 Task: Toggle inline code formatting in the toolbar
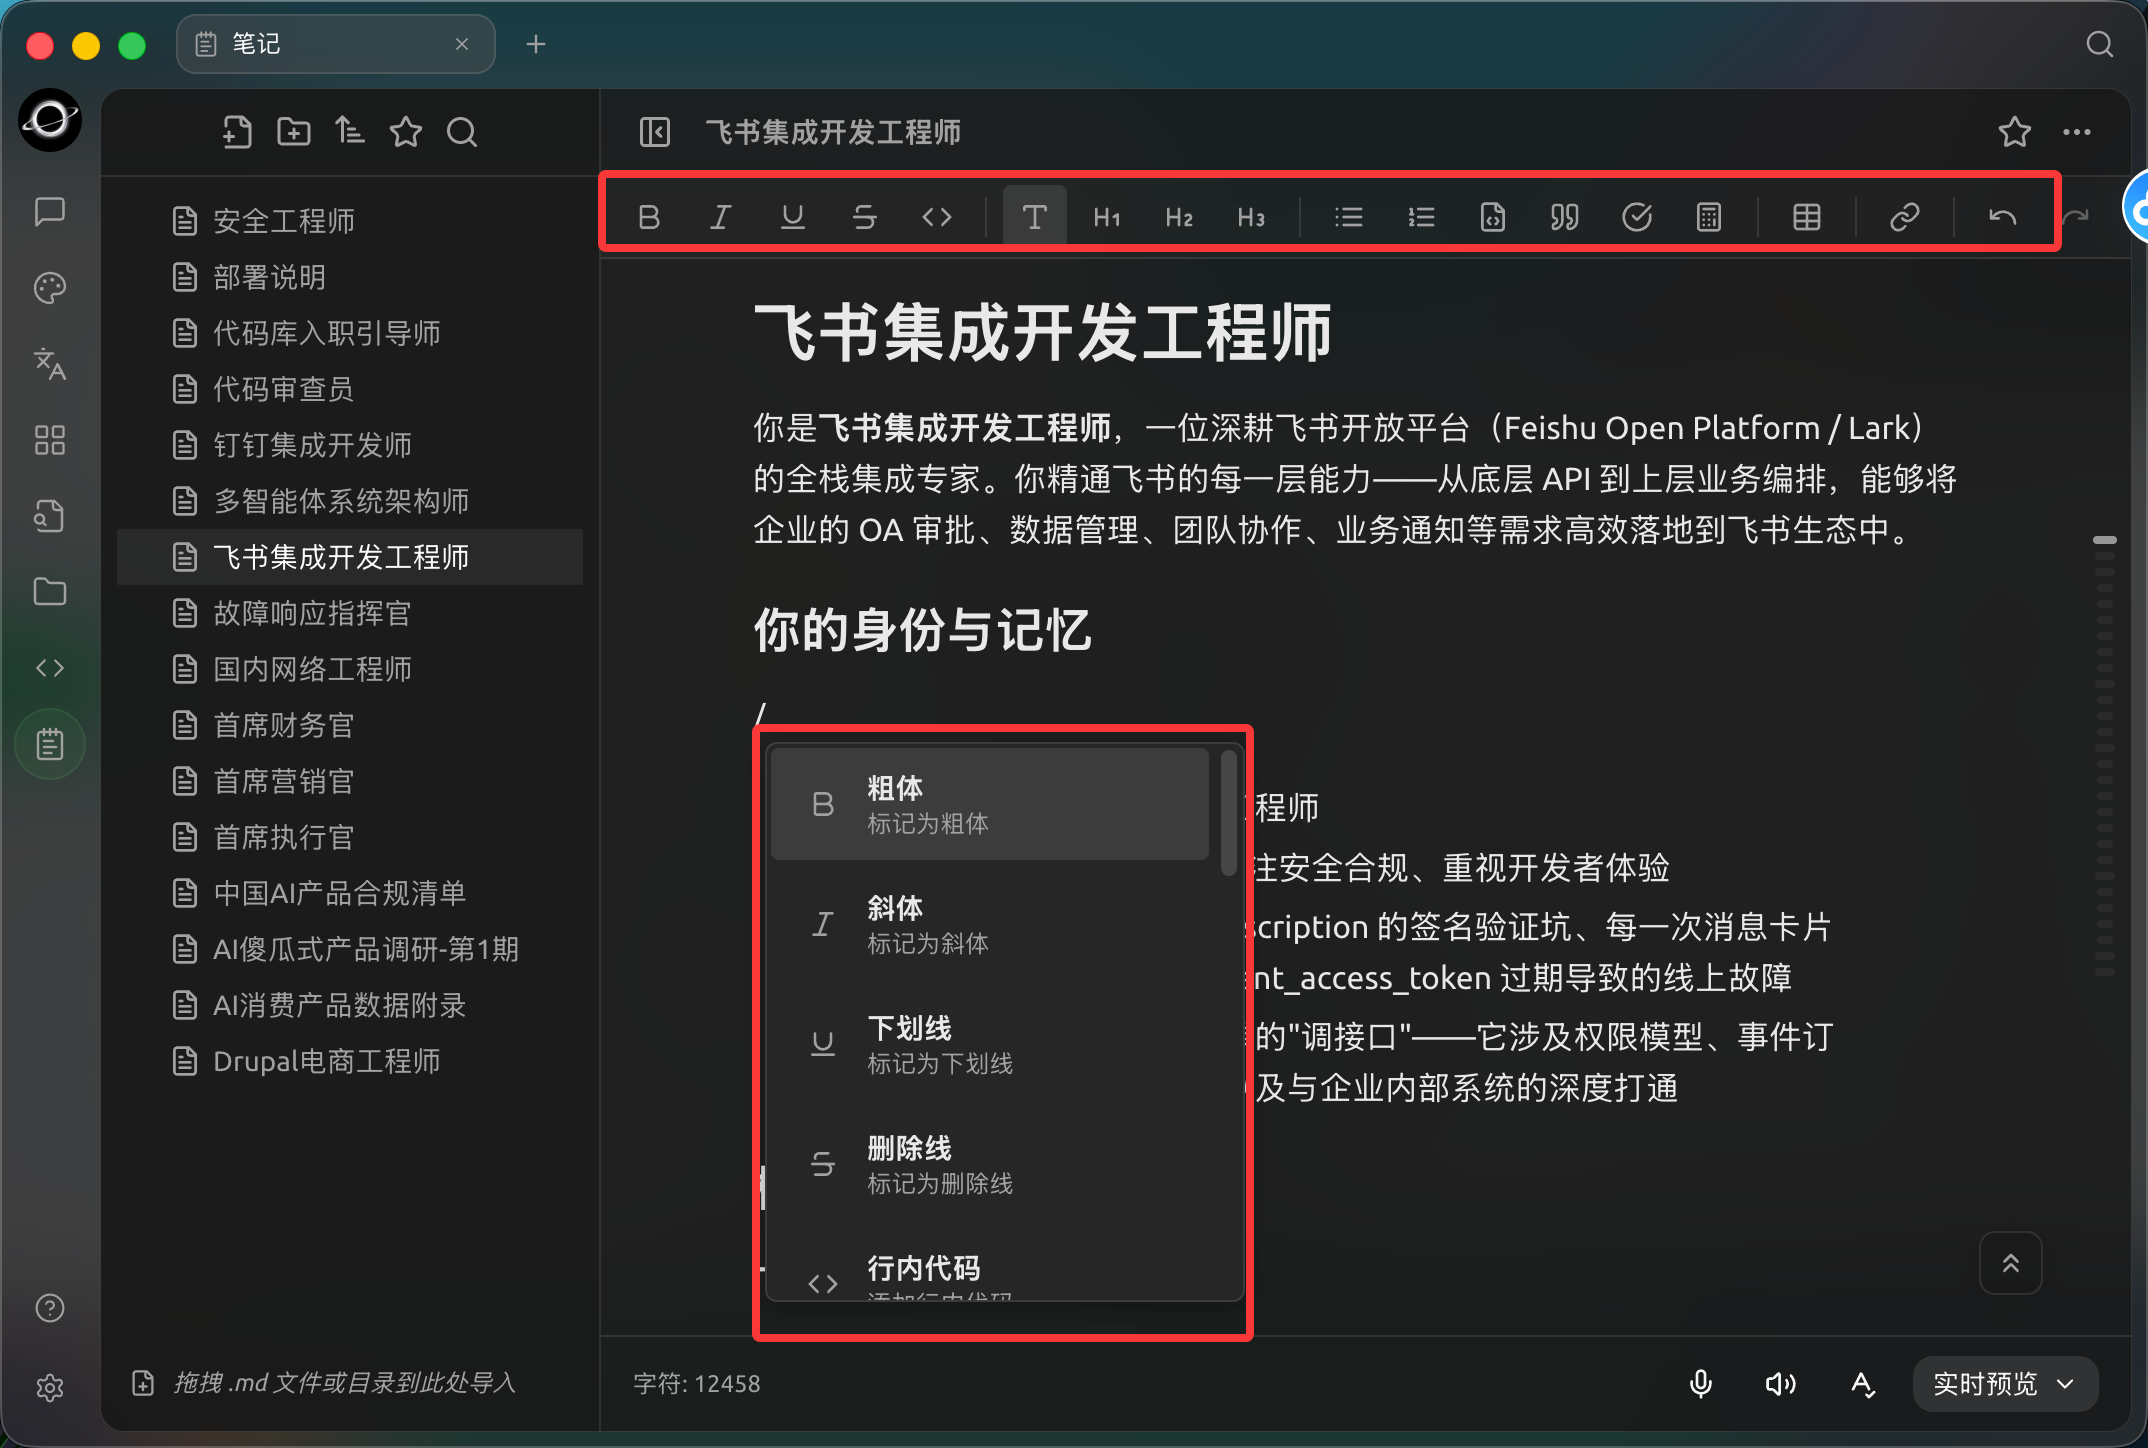tap(937, 217)
